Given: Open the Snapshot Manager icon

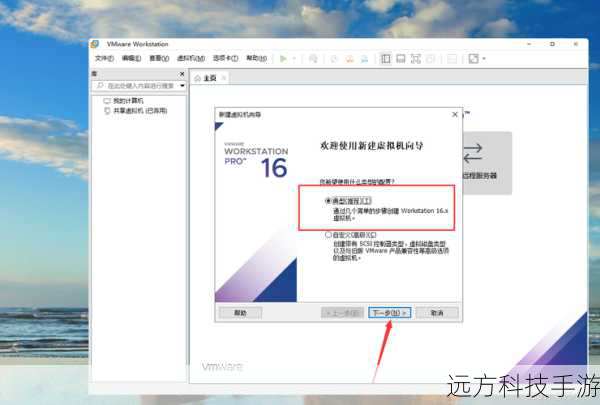Looking at the screenshot, I should click(x=364, y=59).
